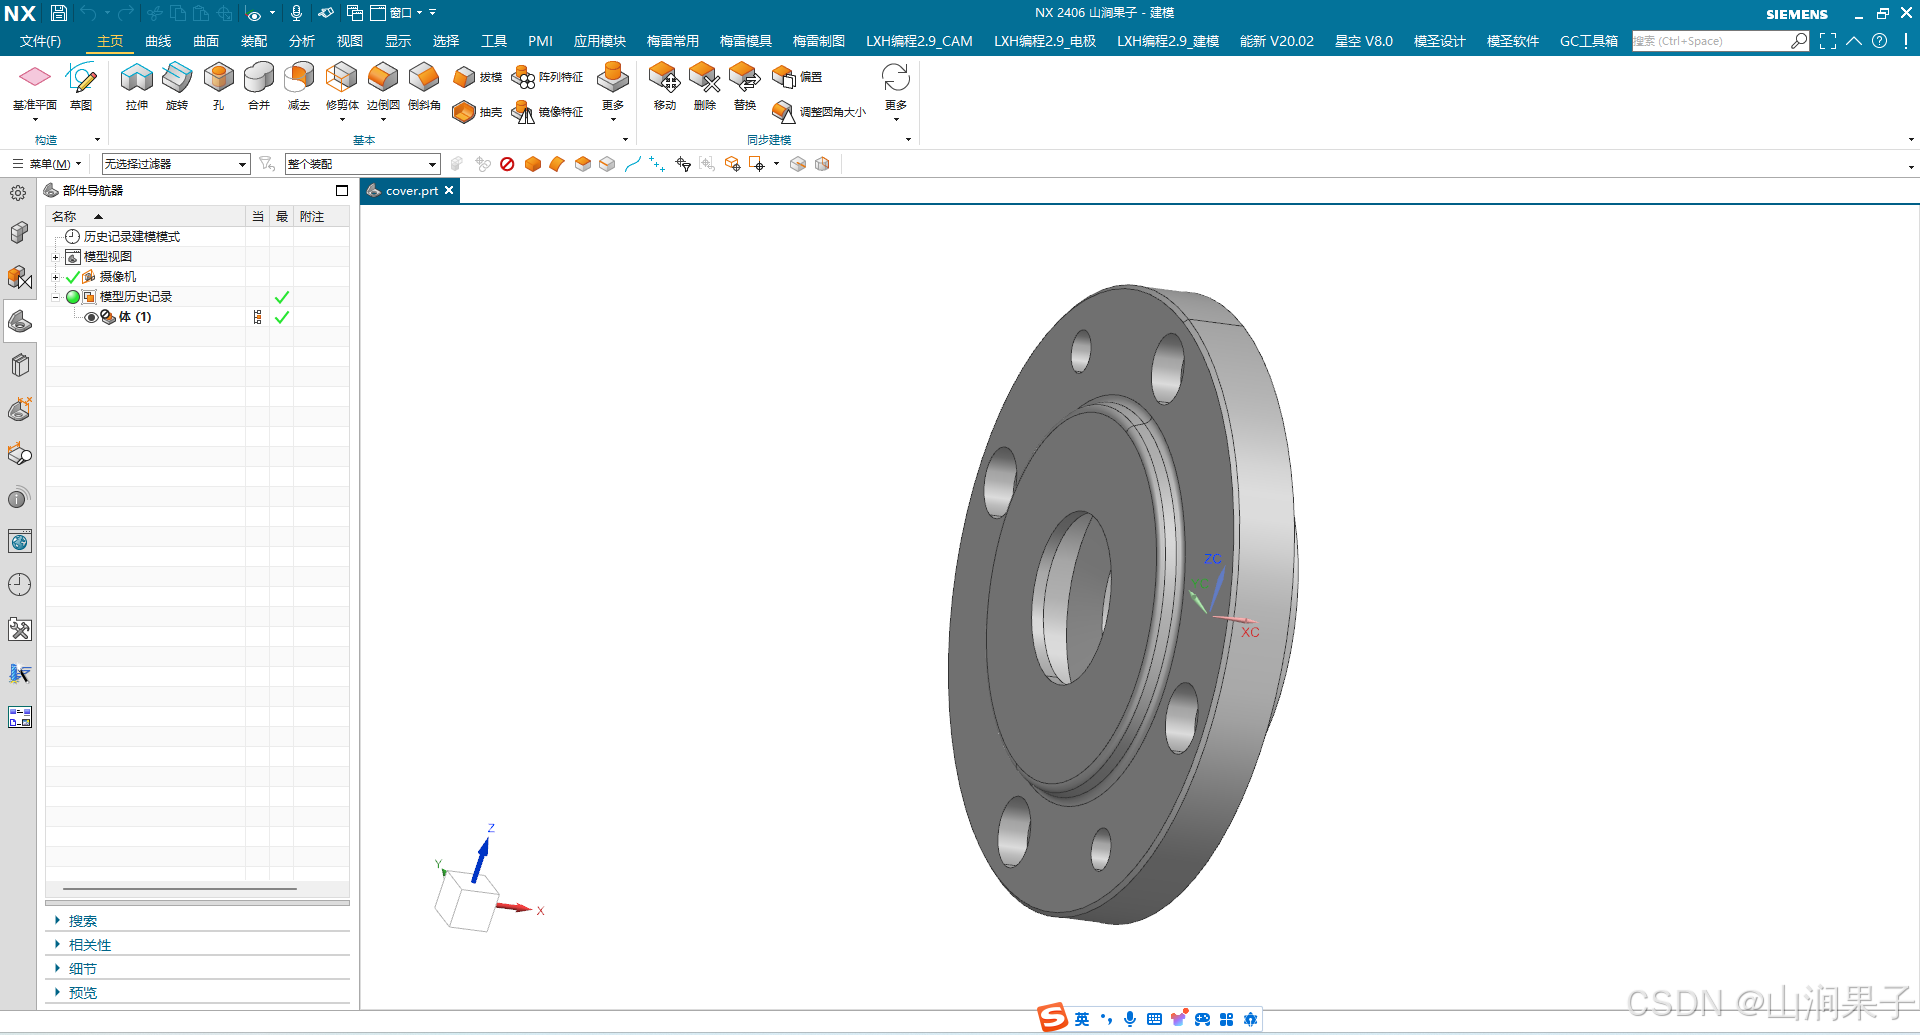Close the cover.prt document tab
1920x1035 pixels.
449,190
